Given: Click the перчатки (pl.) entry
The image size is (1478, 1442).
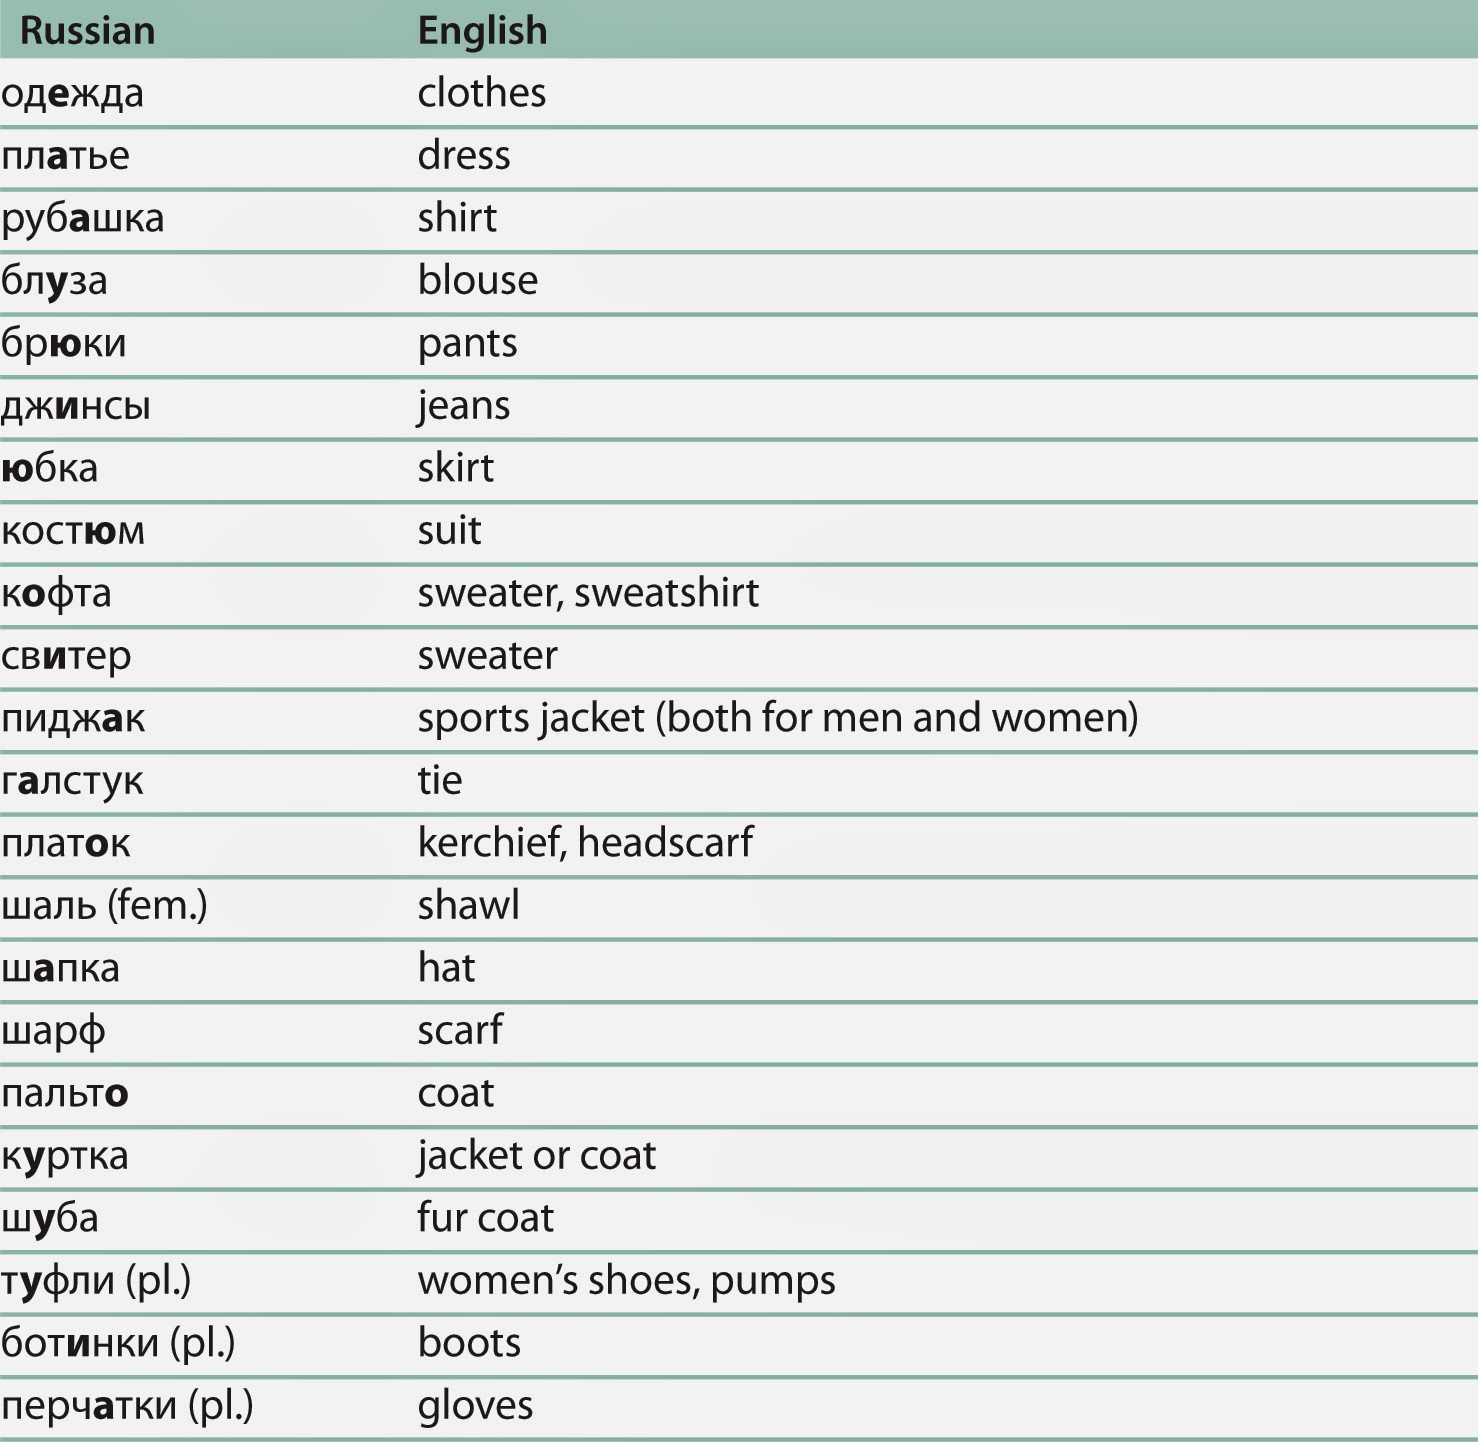Looking at the screenshot, I should 127,1406.
